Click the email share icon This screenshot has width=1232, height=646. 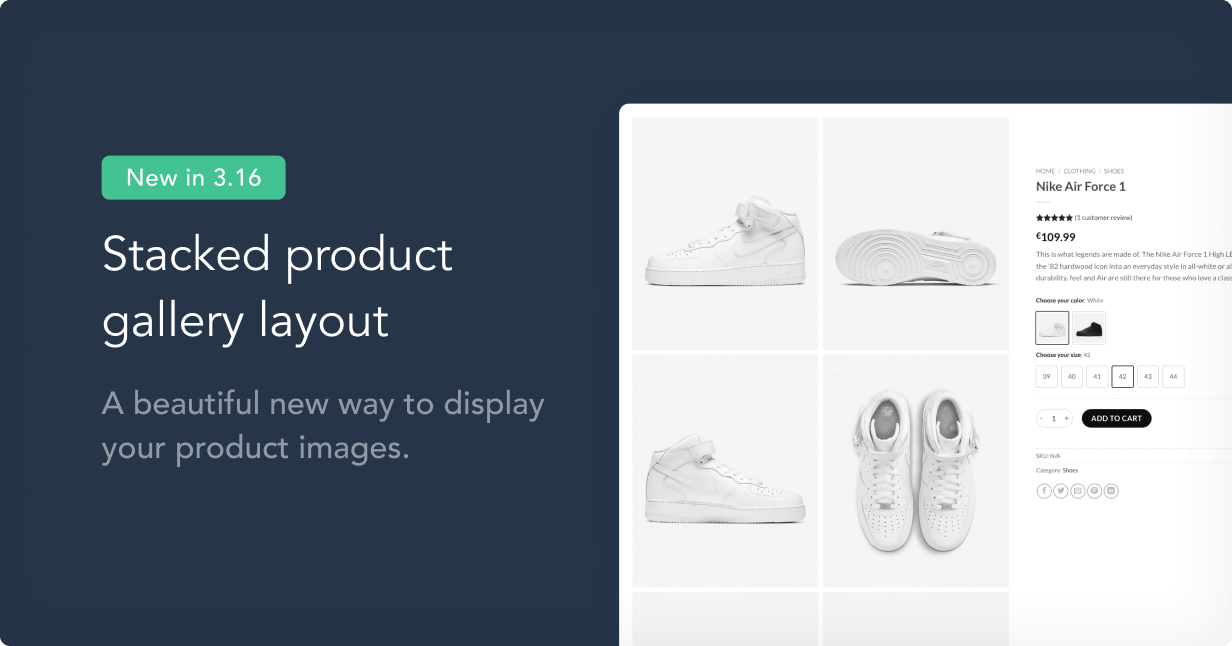pos(1077,491)
